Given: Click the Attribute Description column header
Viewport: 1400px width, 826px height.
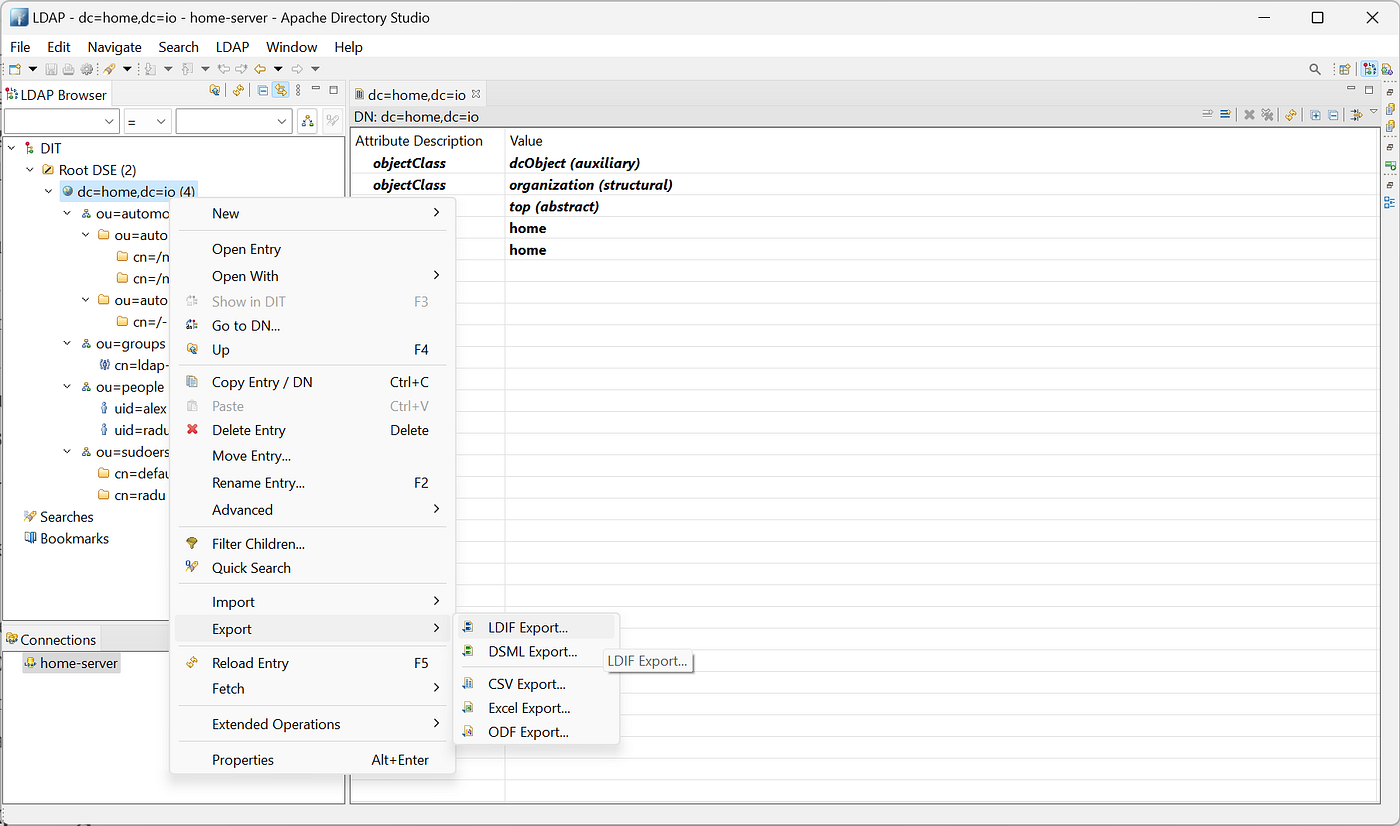Looking at the screenshot, I should [419, 141].
